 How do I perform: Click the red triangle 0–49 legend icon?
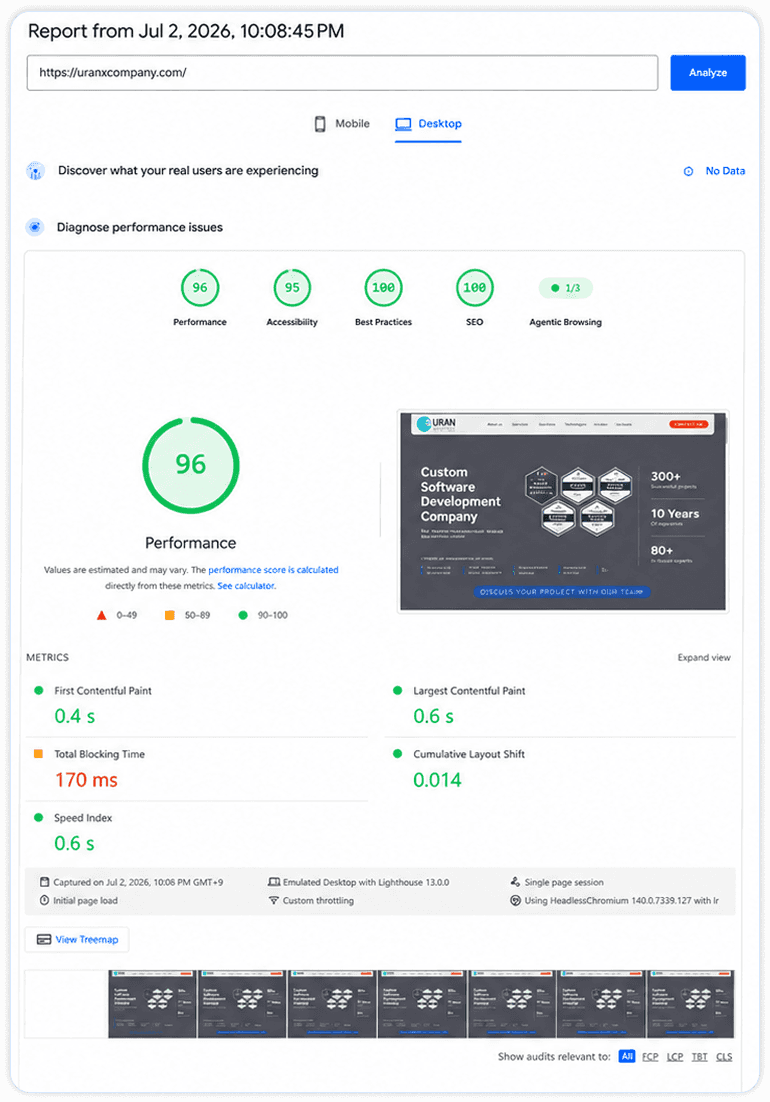click(101, 615)
